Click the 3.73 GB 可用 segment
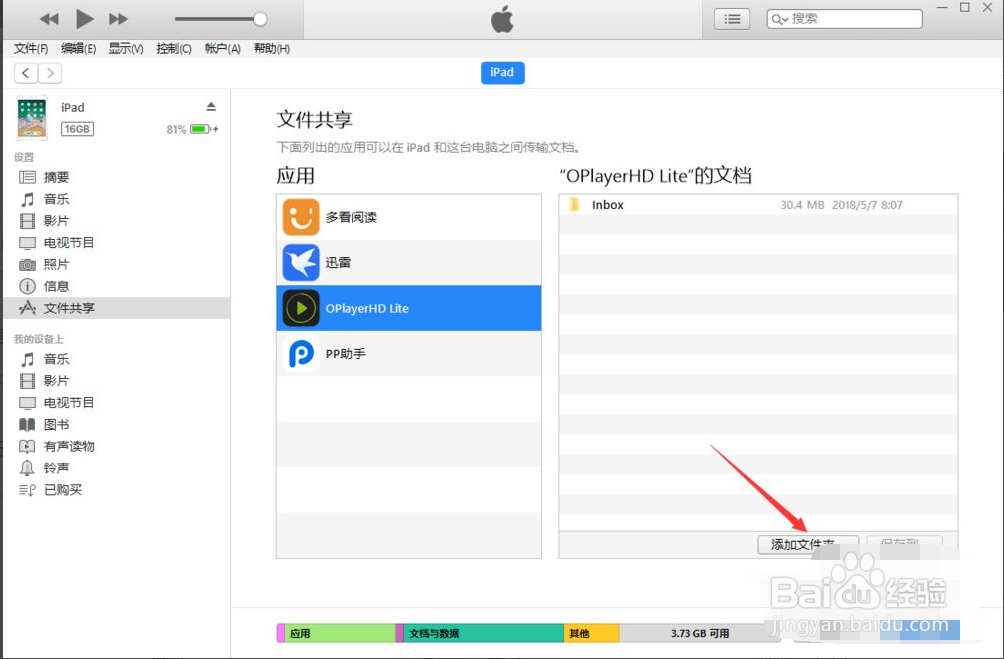The image size is (1004, 659). pos(700,633)
